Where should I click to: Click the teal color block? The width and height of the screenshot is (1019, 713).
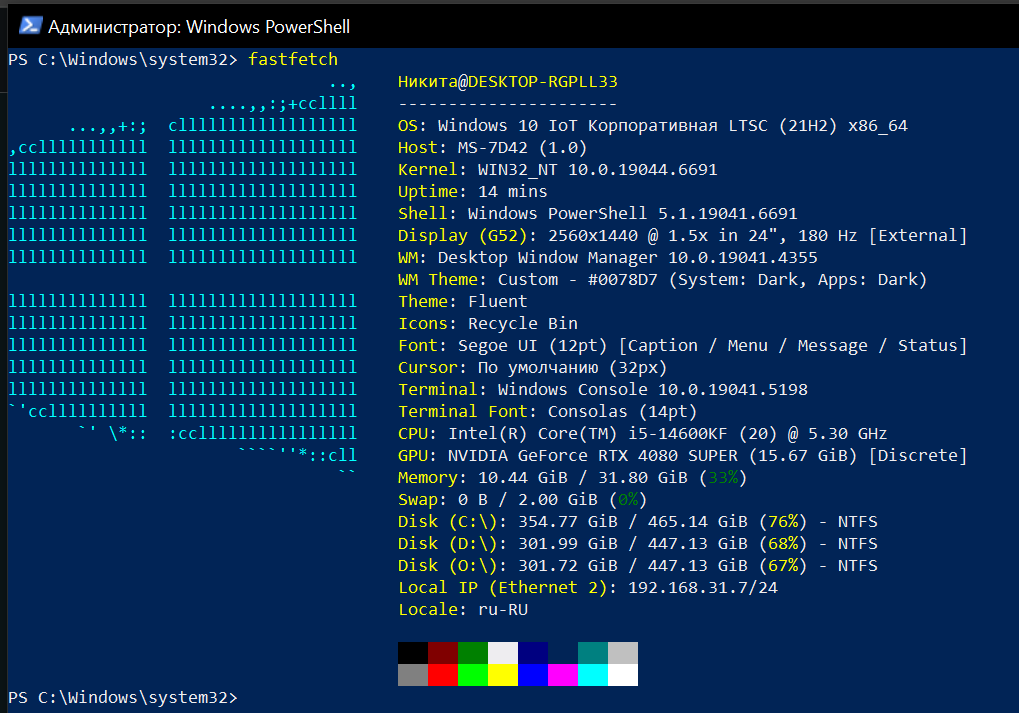pos(593,653)
